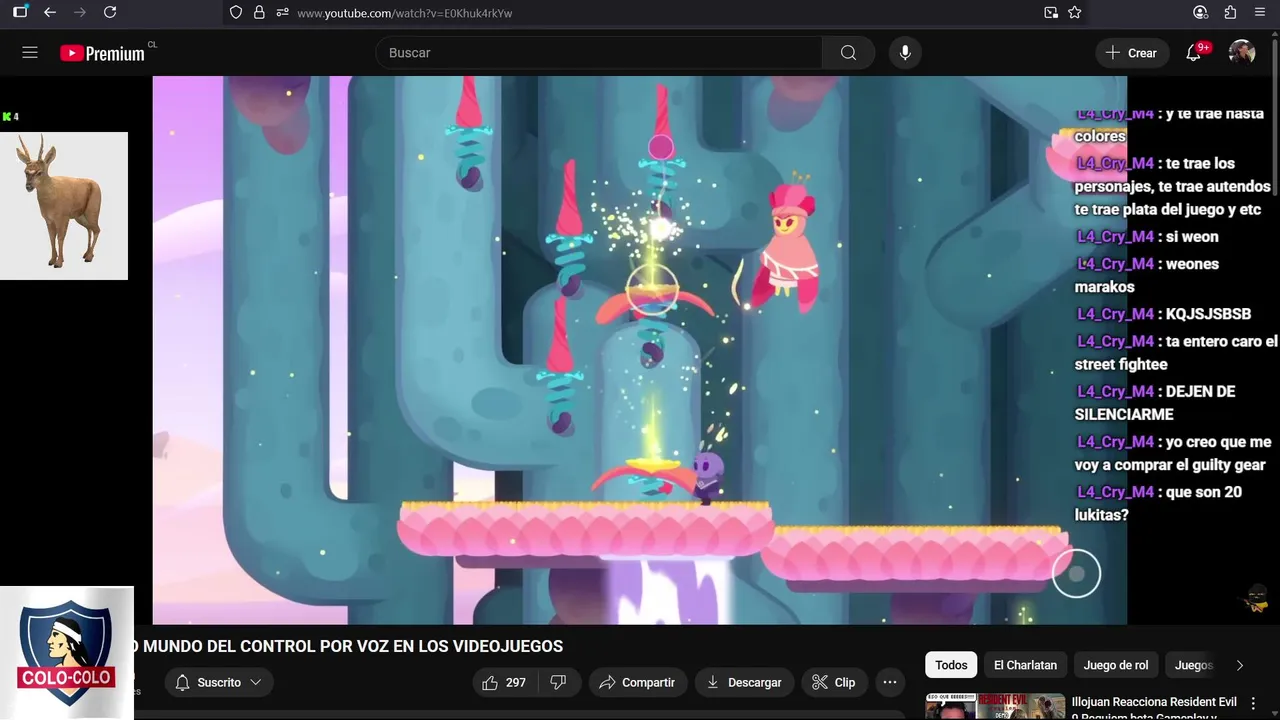1280x720 pixels.
Task: Open the browser extensions puzzle icon
Action: click(1230, 12)
